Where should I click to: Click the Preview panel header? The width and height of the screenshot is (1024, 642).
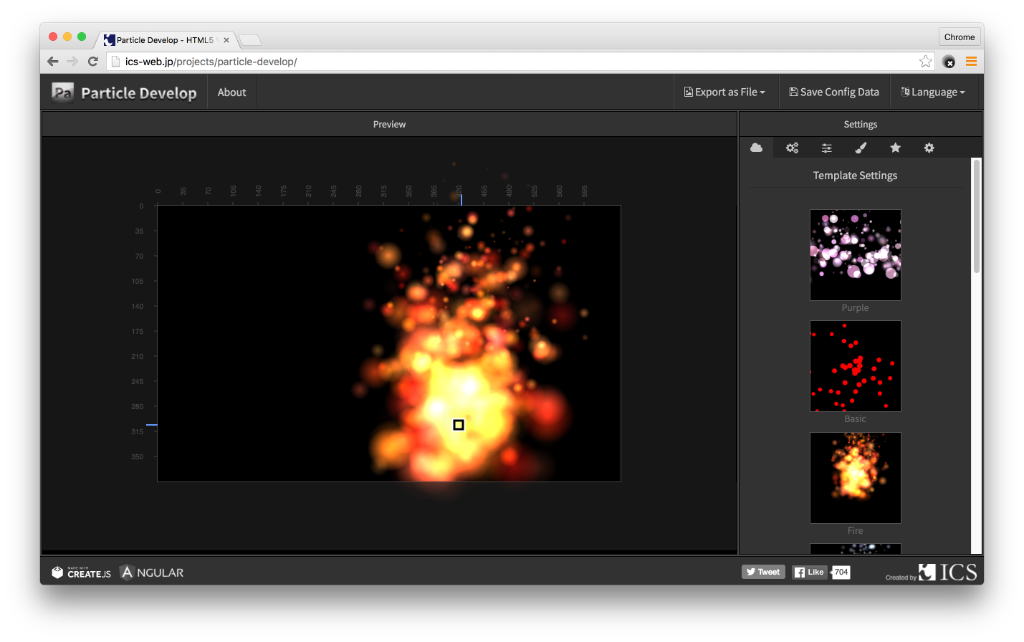[389, 124]
